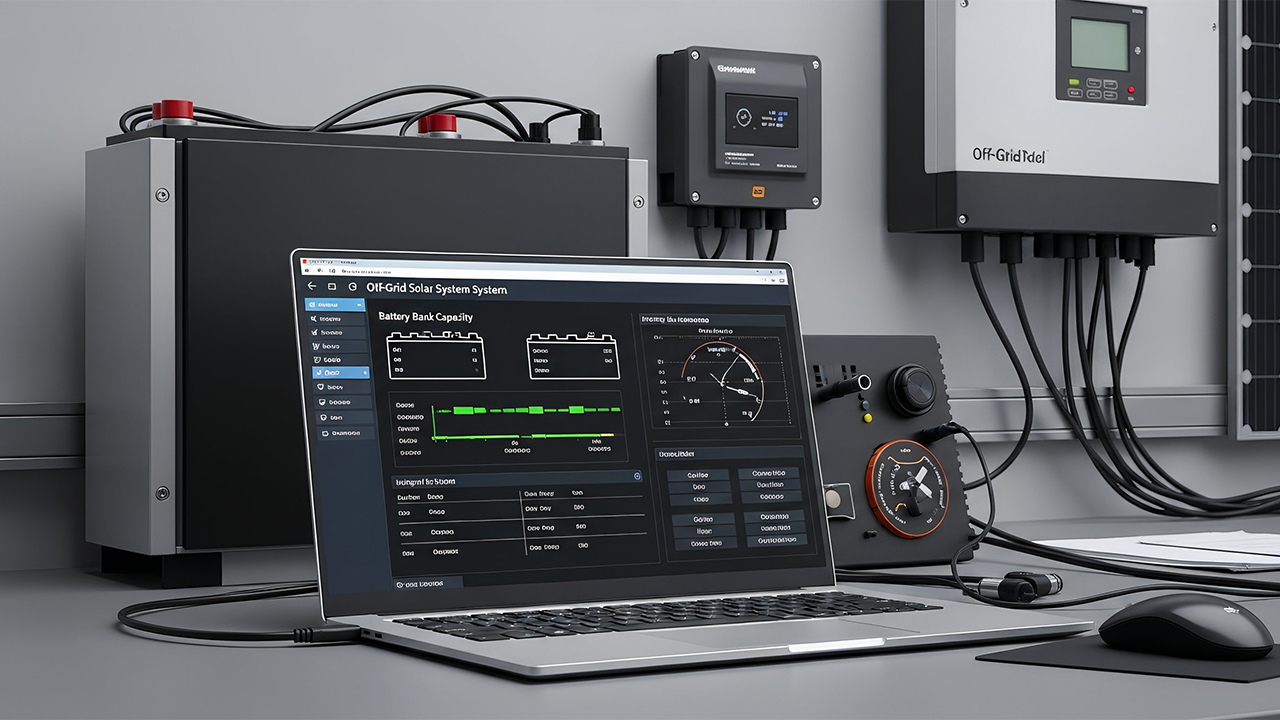Click the Battery Bank Capacity heading
The image size is (1280, 720).
pos(425,317)
